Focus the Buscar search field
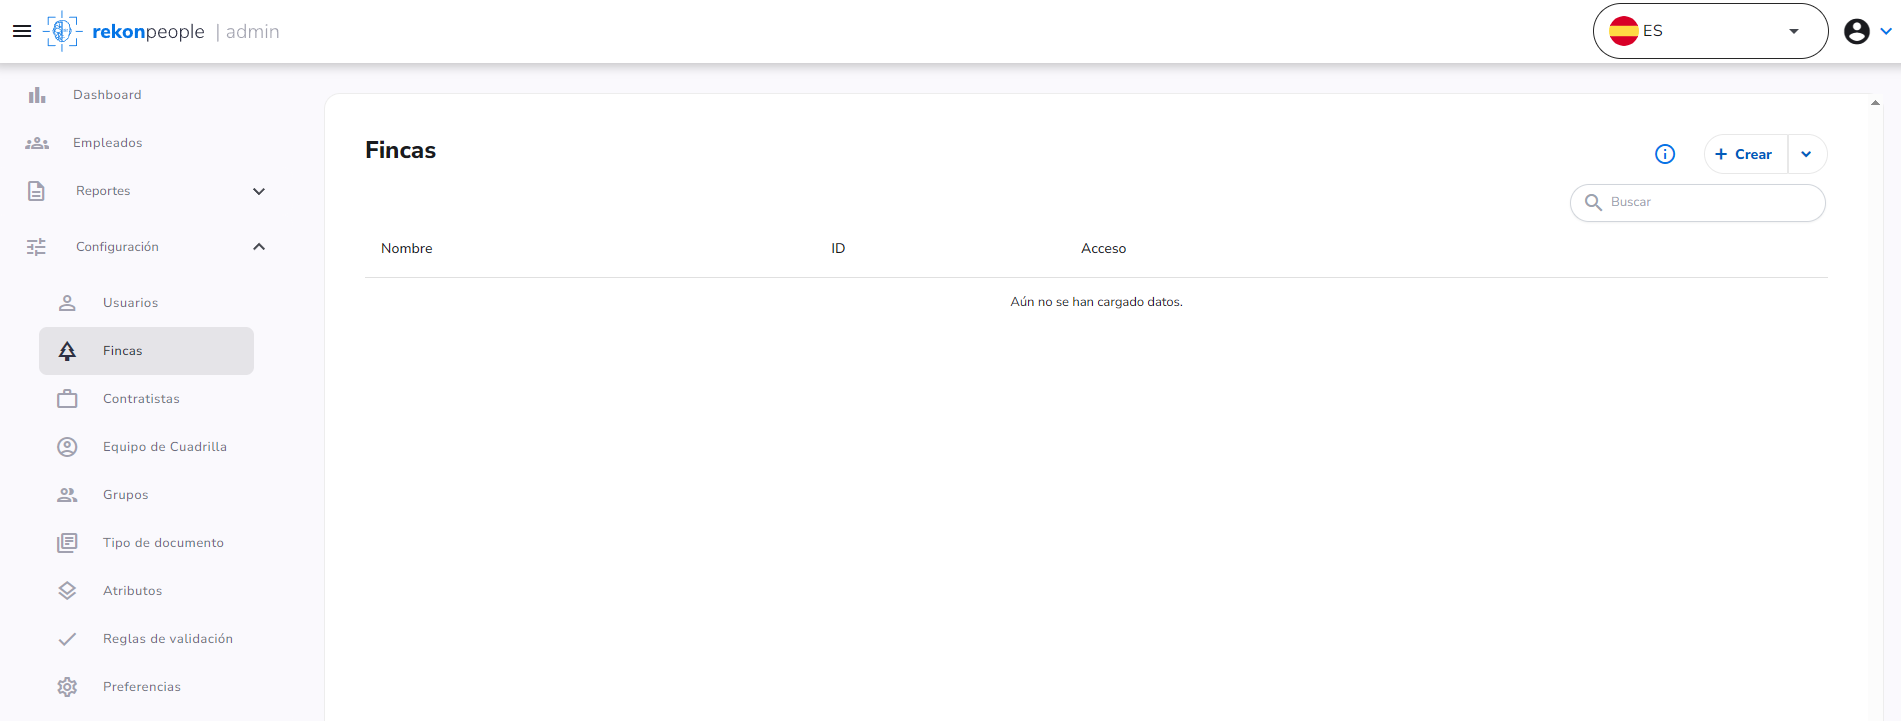 [1698, 203]
